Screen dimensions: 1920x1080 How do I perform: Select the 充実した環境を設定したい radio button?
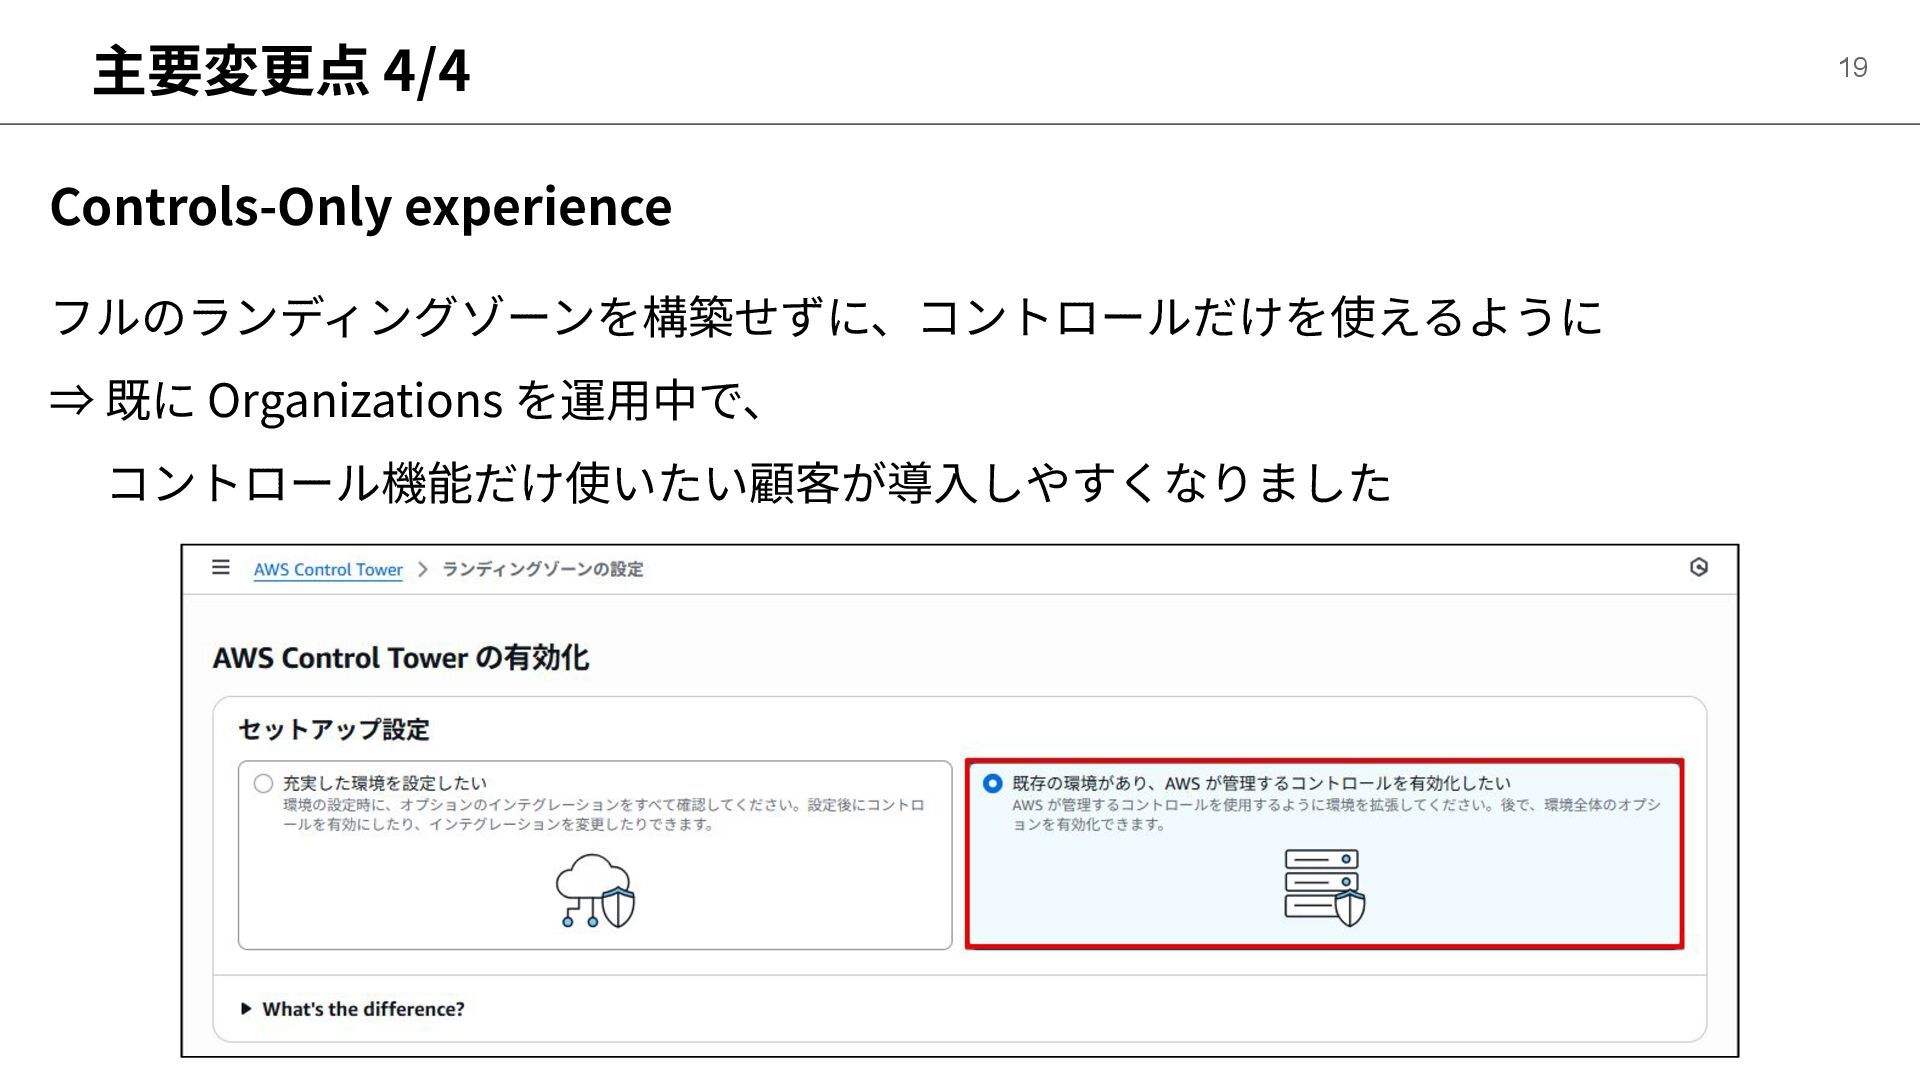pyautogui.click(x=263, y=783)
